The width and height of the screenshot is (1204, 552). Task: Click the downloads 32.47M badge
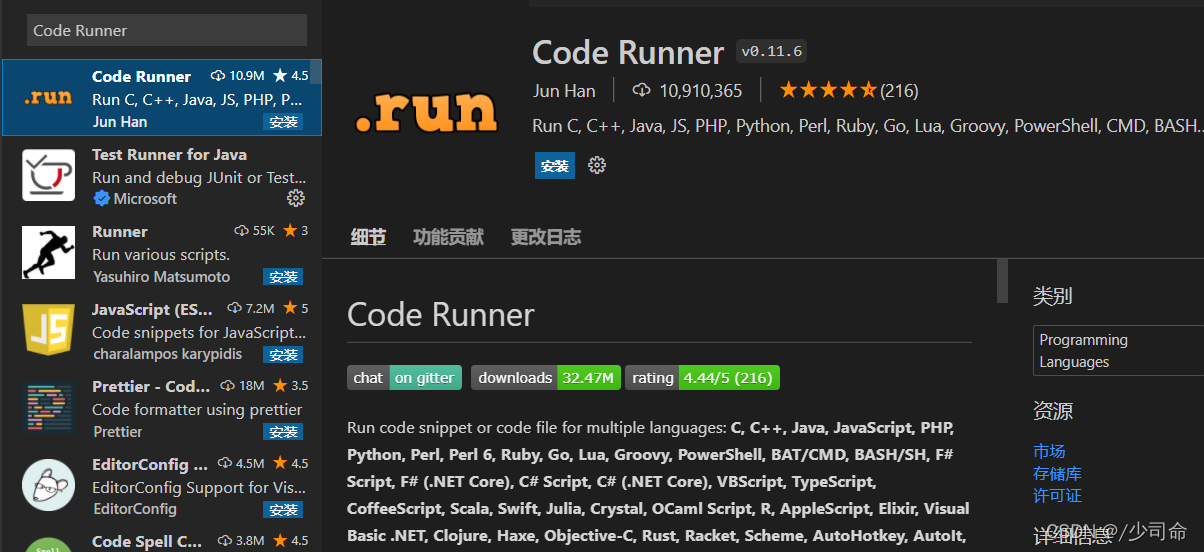pos(546,377)
